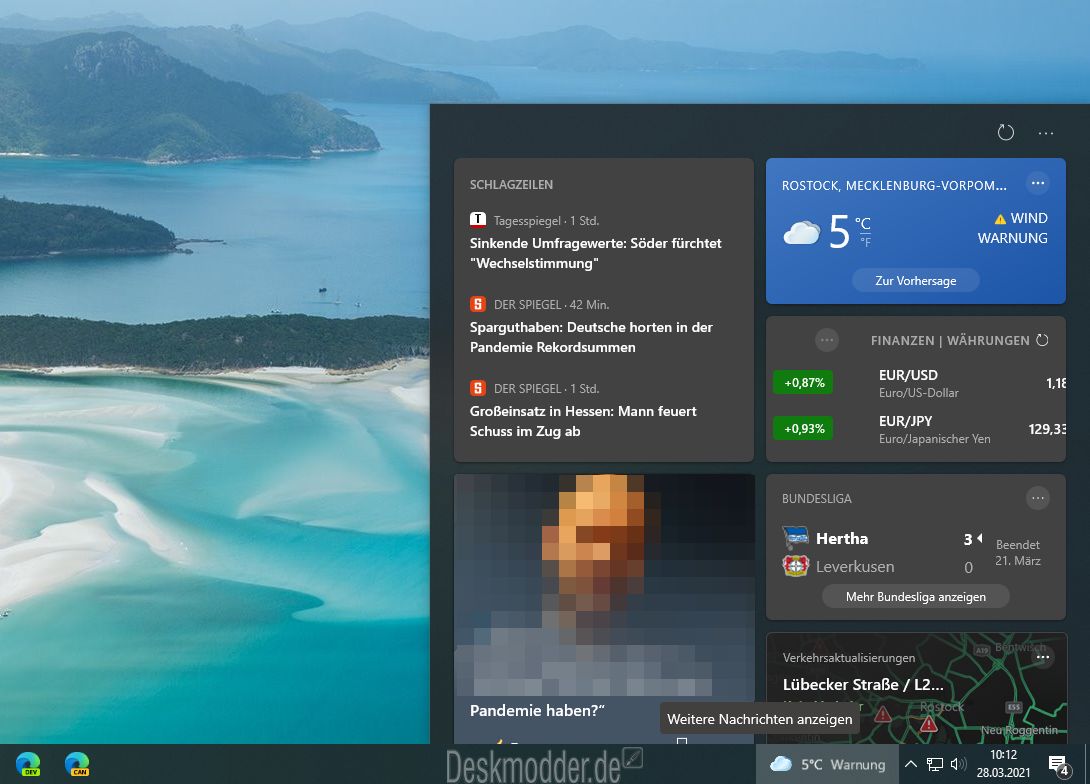Open the volume control tray icon

click(959, 765)
